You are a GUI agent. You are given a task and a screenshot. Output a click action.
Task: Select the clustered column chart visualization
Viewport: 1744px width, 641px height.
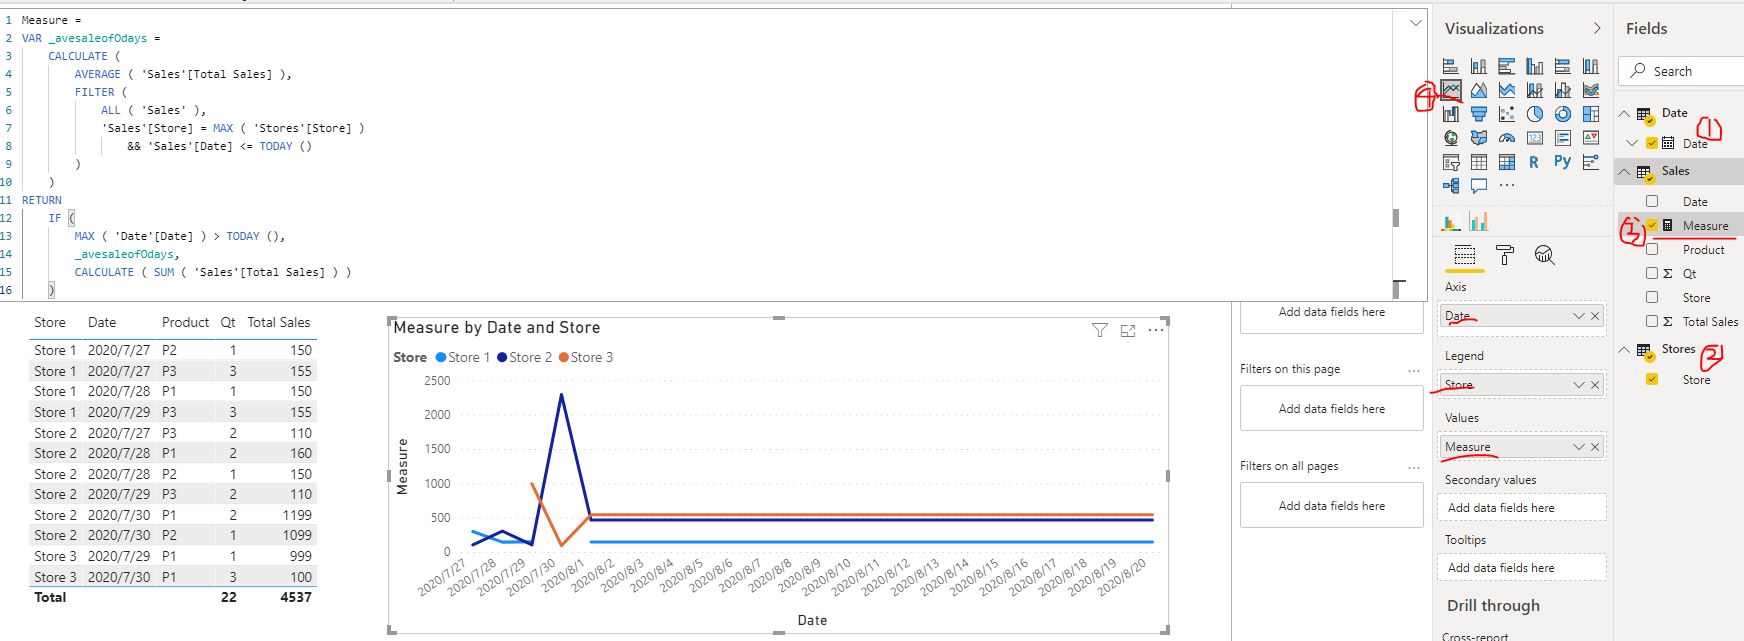(1535, 66)
